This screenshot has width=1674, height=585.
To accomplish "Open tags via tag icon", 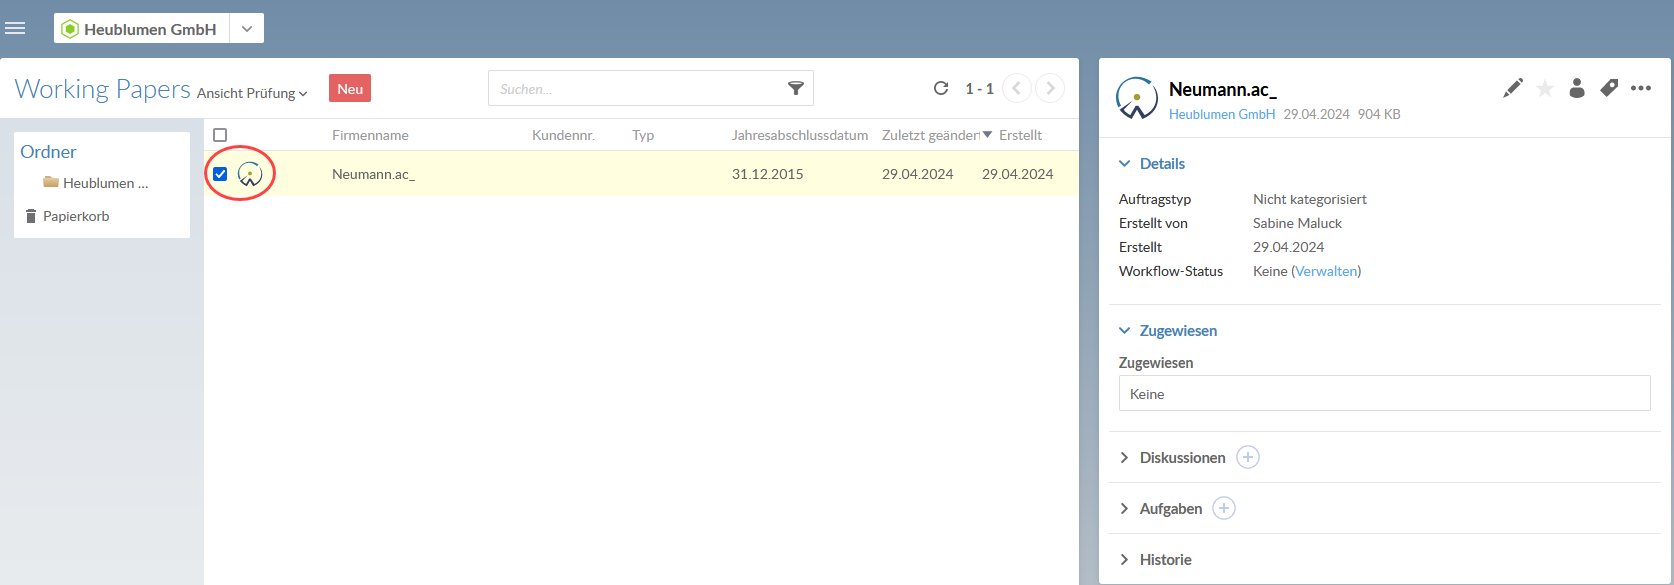I will click(x=1609, y=88).
